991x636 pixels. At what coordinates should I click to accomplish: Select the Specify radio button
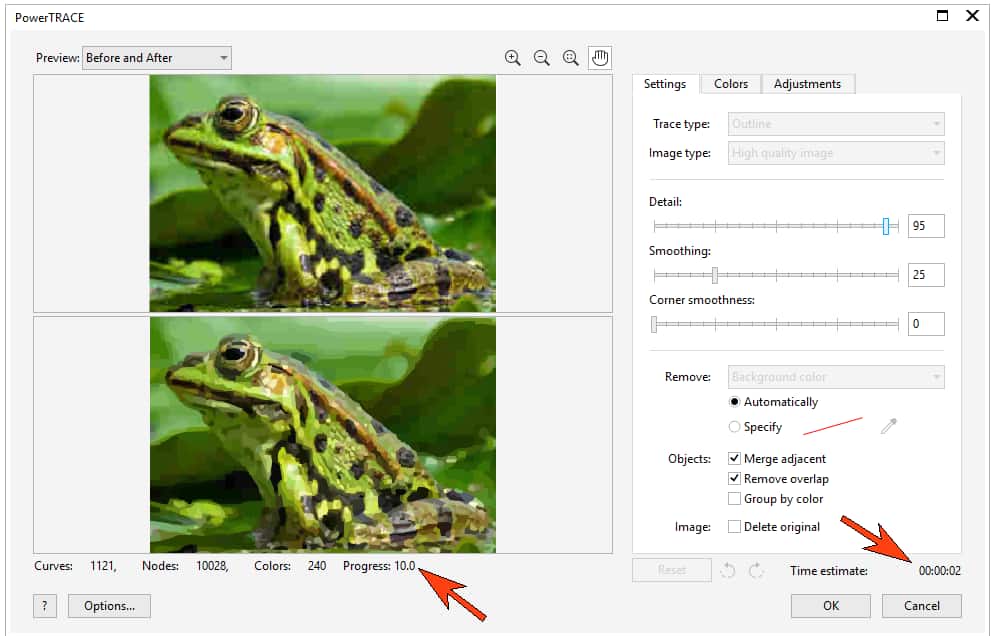733,426
